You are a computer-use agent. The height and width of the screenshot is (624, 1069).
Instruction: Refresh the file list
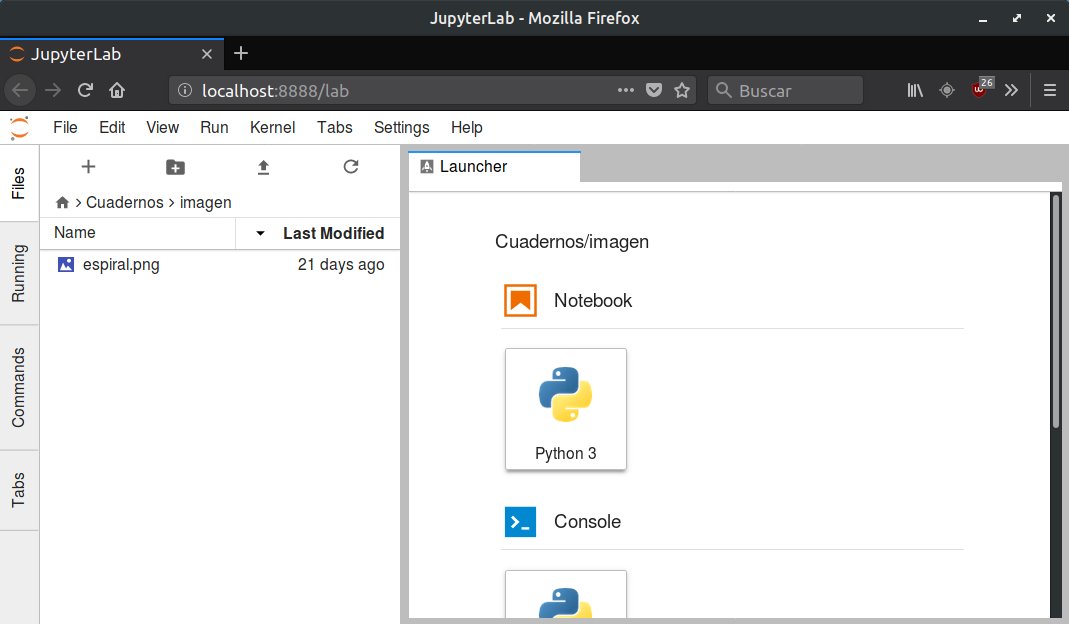click(350, 167)
